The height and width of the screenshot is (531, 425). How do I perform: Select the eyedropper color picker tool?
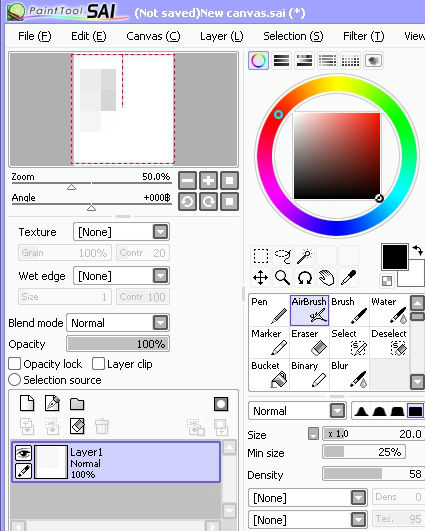[348, 278]
